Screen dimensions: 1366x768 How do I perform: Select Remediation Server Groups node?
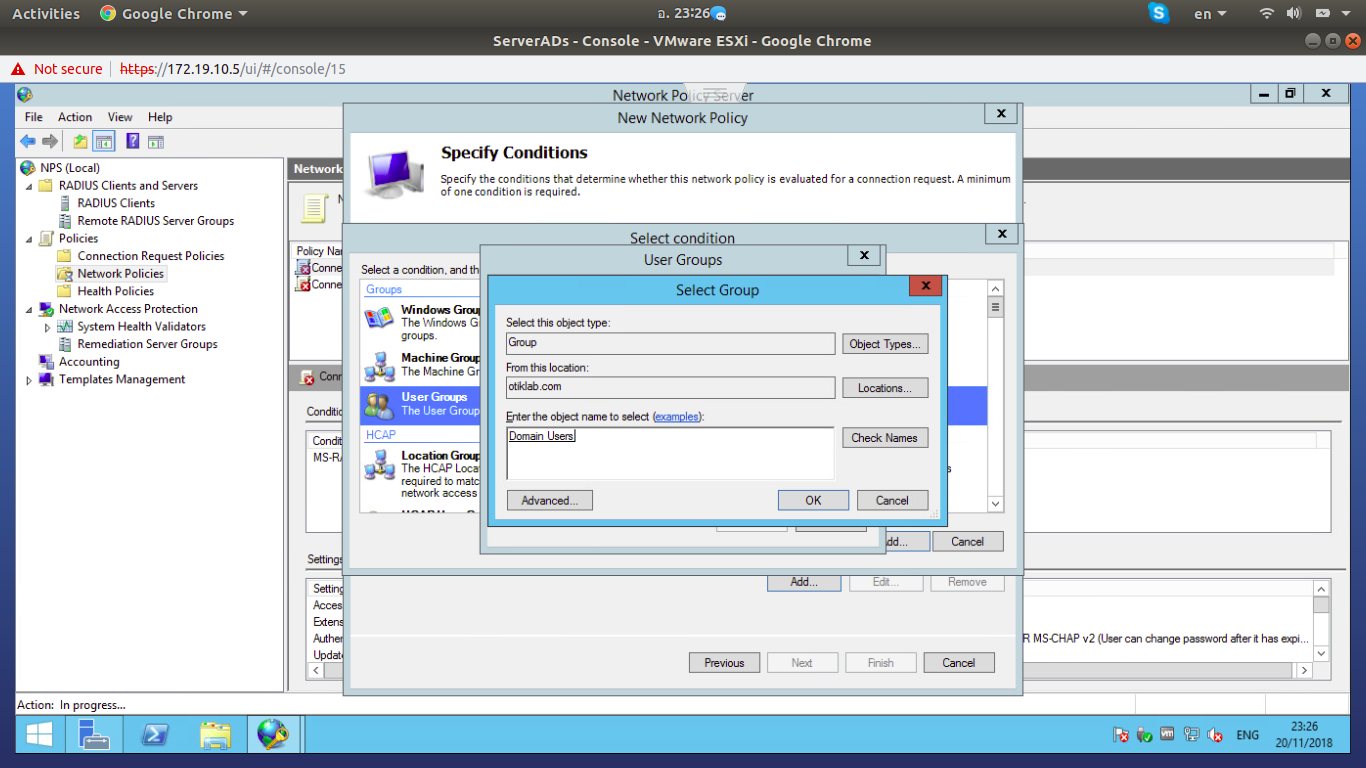coord(147,344)
